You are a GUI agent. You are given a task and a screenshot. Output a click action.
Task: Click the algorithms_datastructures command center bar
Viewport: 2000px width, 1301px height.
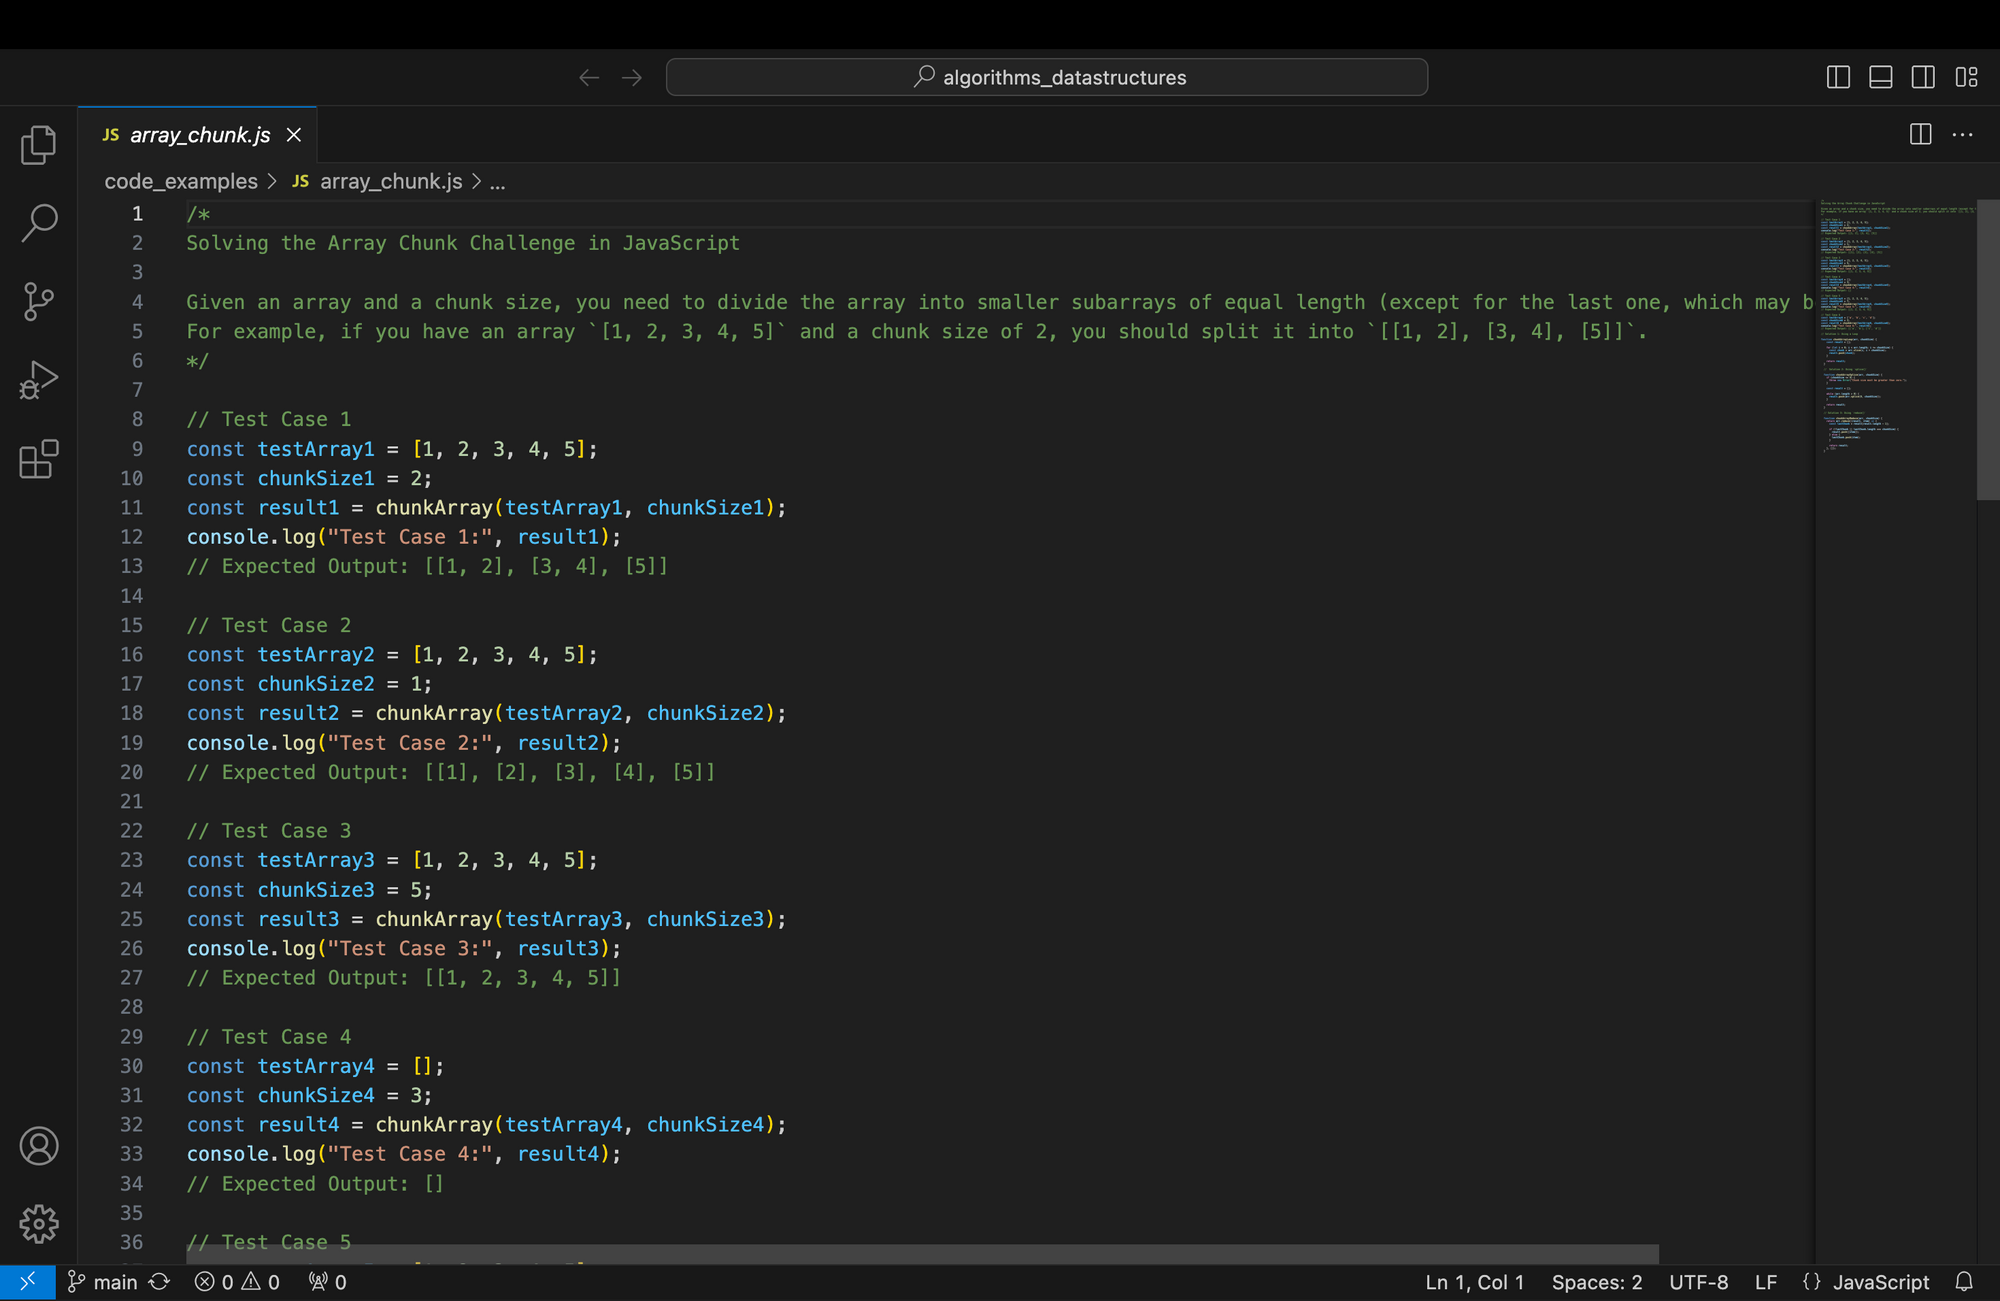[1046, 77]
